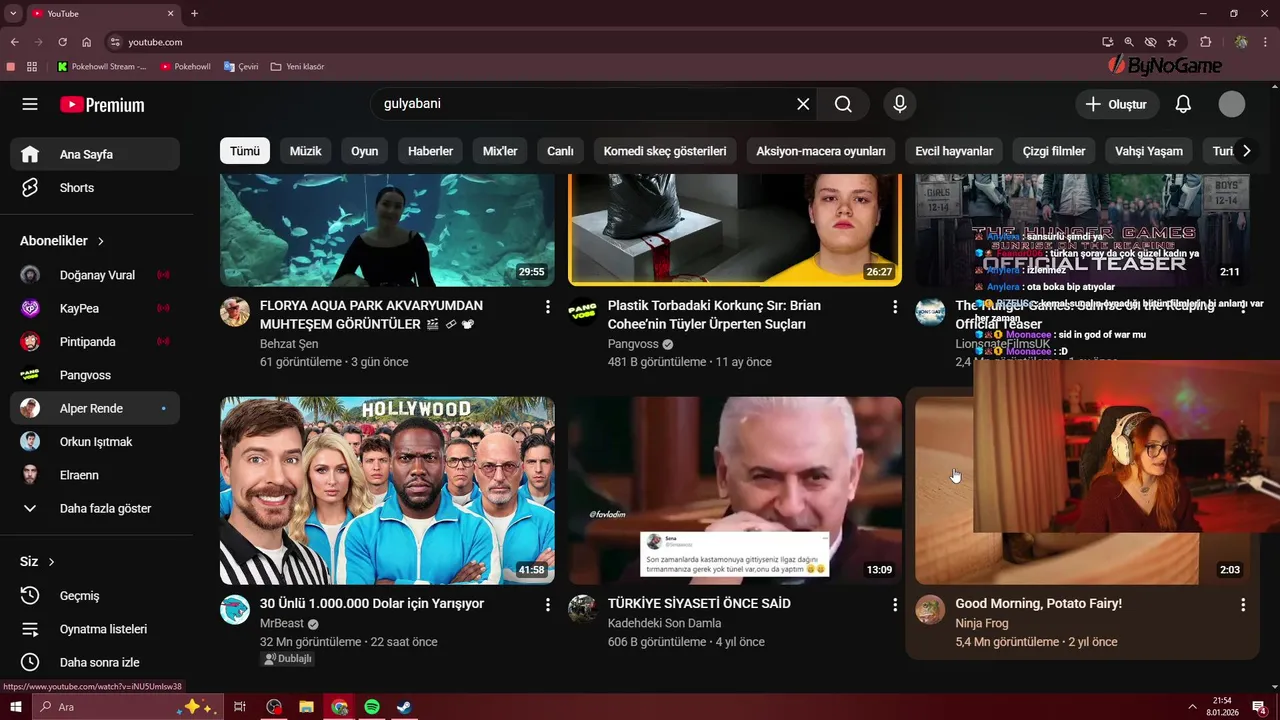Open Shorts in the sidebar
Viewport: 1280px width, 720px height.
point(95,188)
